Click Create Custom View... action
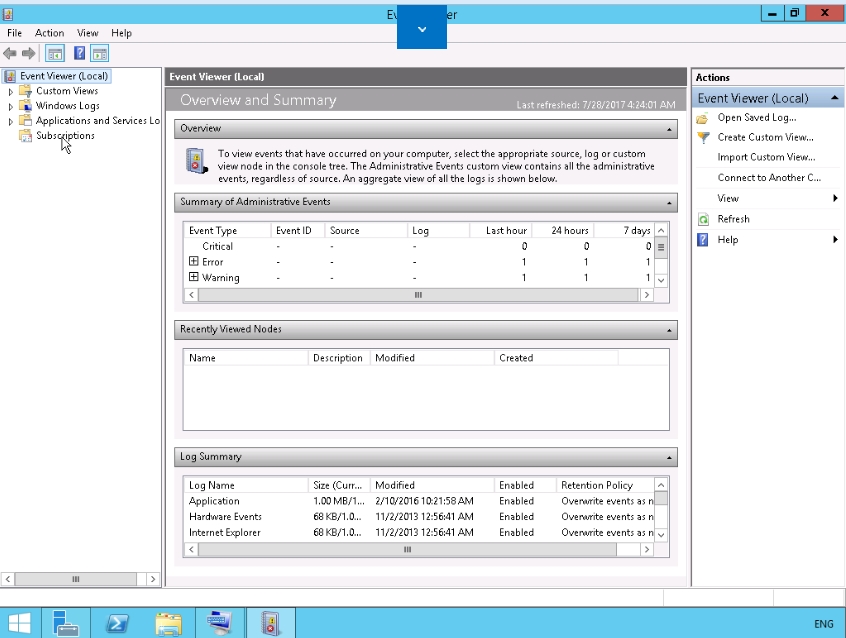The height and width of the screenshot is (638, 846). coord(766,137)
